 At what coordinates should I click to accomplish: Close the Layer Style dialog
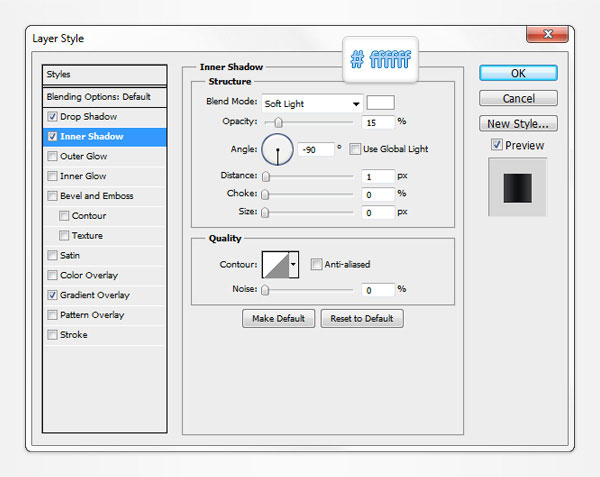548,34
